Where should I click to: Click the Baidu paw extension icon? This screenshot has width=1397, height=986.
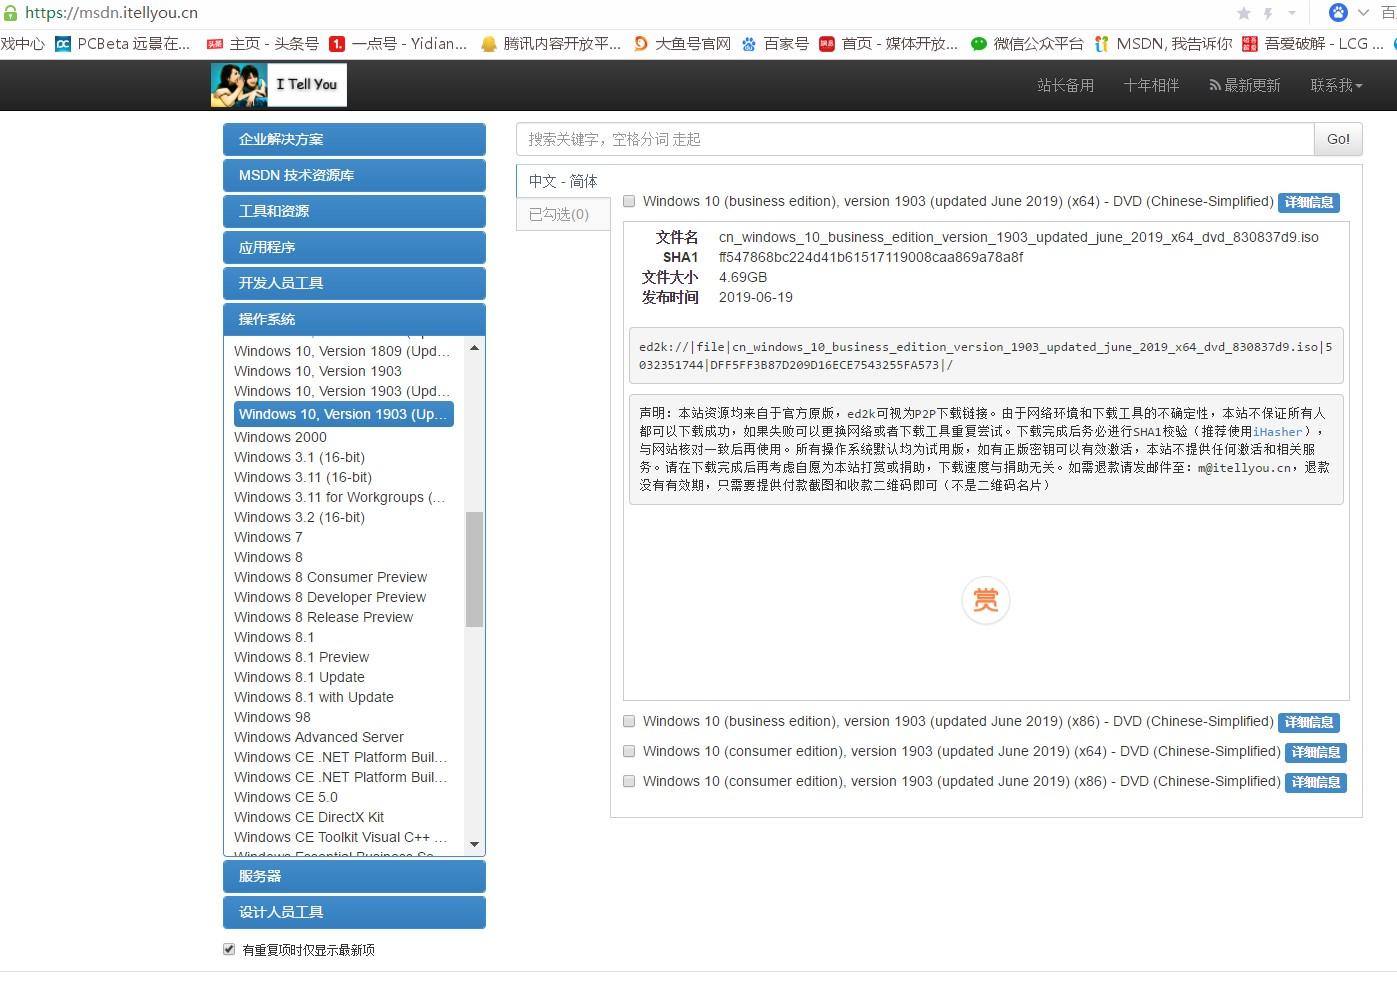point(1338,13)
